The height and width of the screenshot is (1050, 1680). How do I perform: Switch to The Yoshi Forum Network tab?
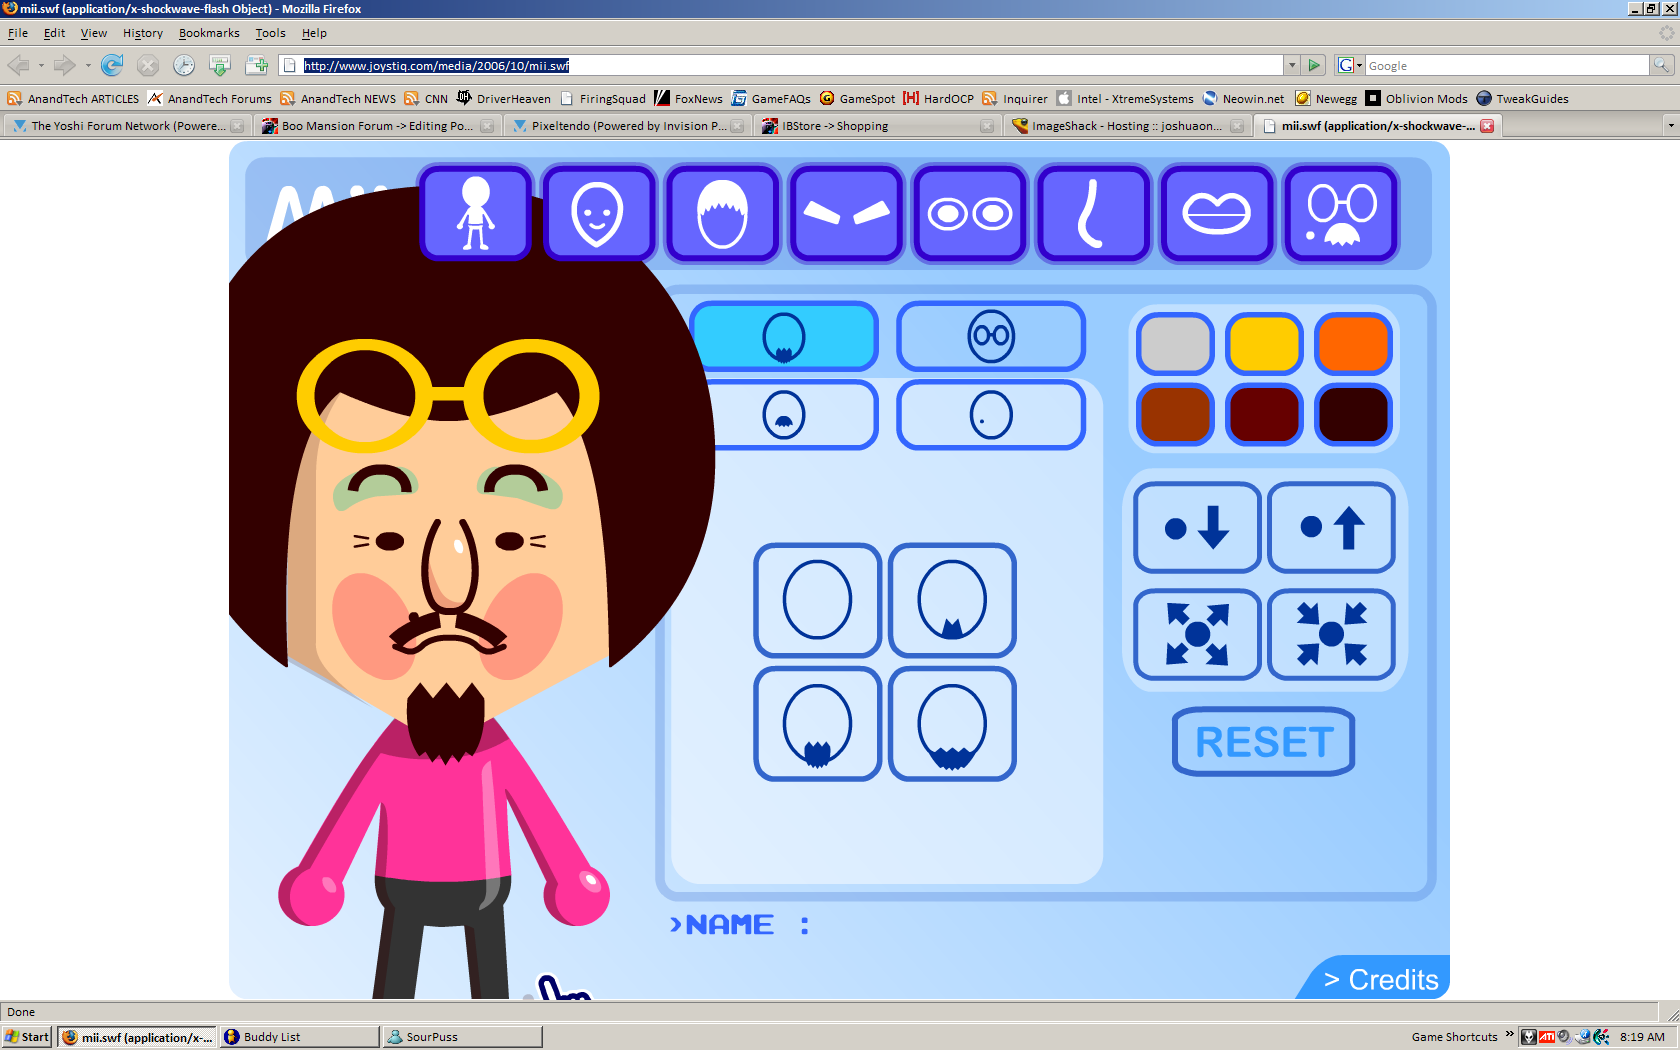127,126
